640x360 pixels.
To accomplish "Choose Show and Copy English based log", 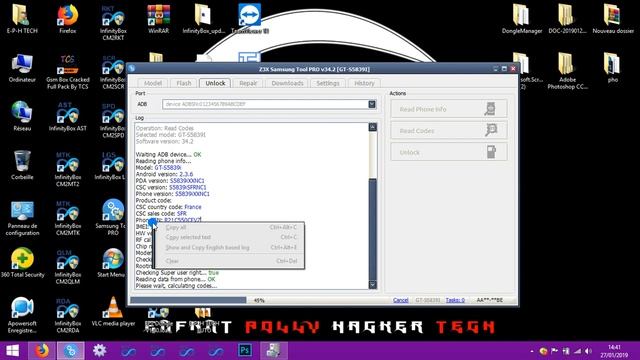I will pyautogui.click(x=230, y=247).
